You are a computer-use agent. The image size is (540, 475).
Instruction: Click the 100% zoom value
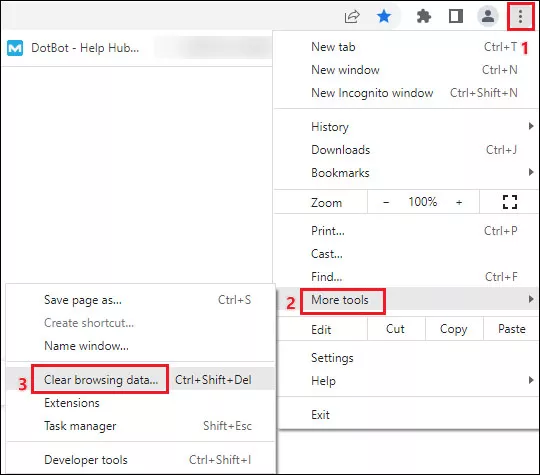(x=423, y=202)
